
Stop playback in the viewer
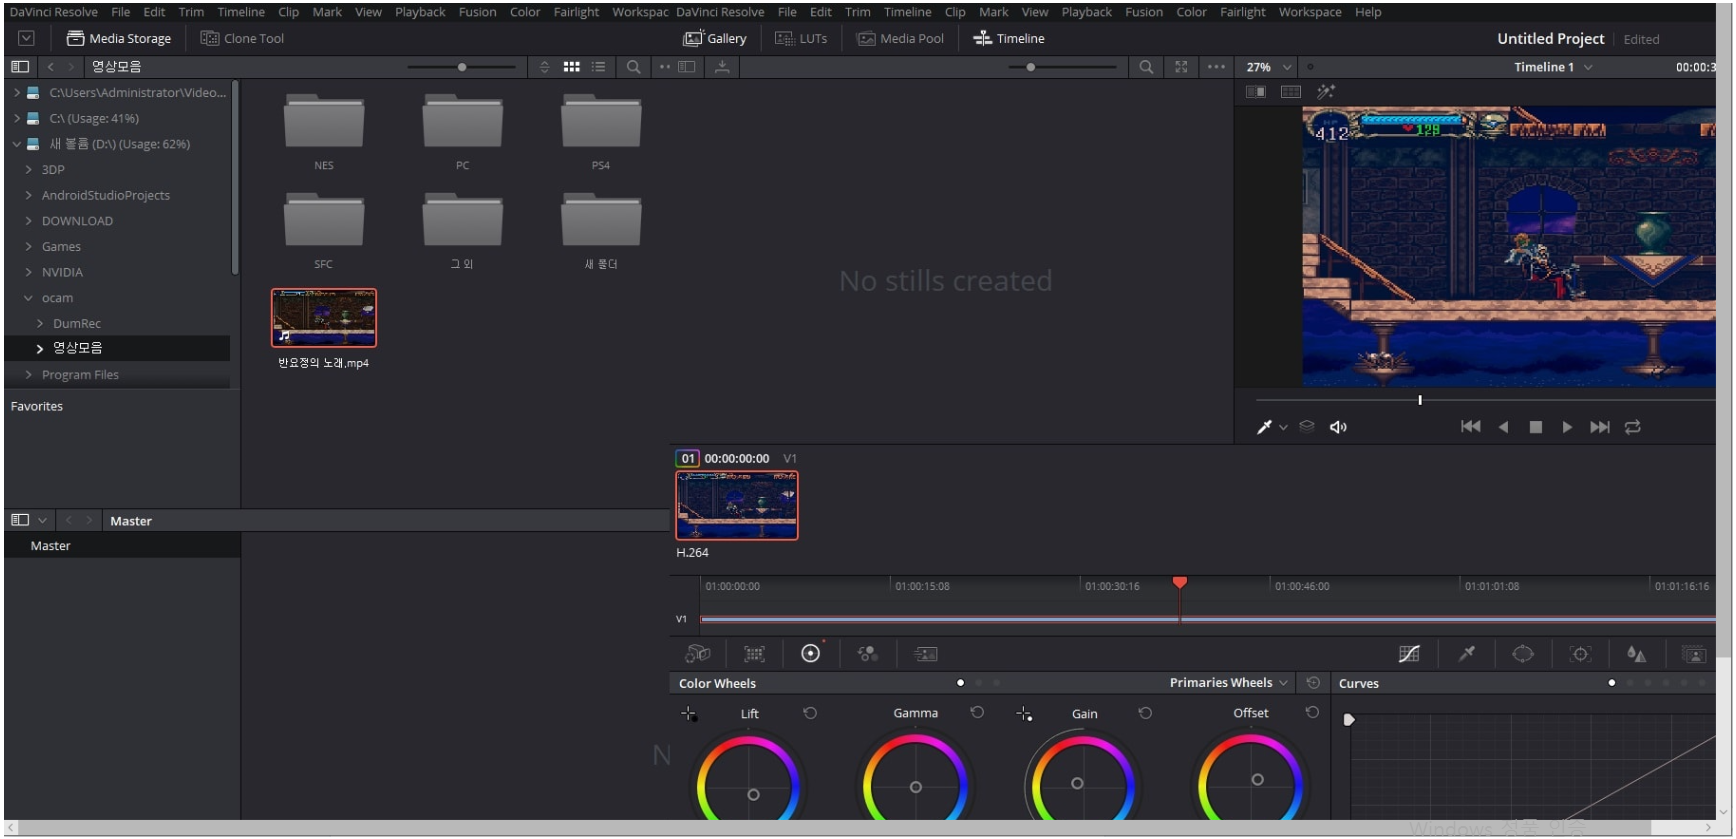pyautogui.click(x=1536, y=427)
